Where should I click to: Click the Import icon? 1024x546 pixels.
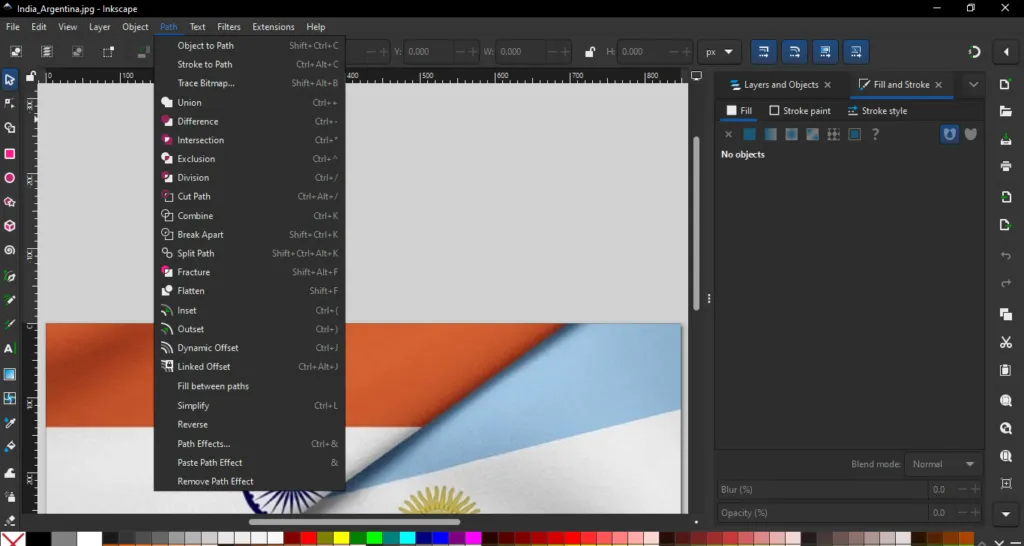1006,197
